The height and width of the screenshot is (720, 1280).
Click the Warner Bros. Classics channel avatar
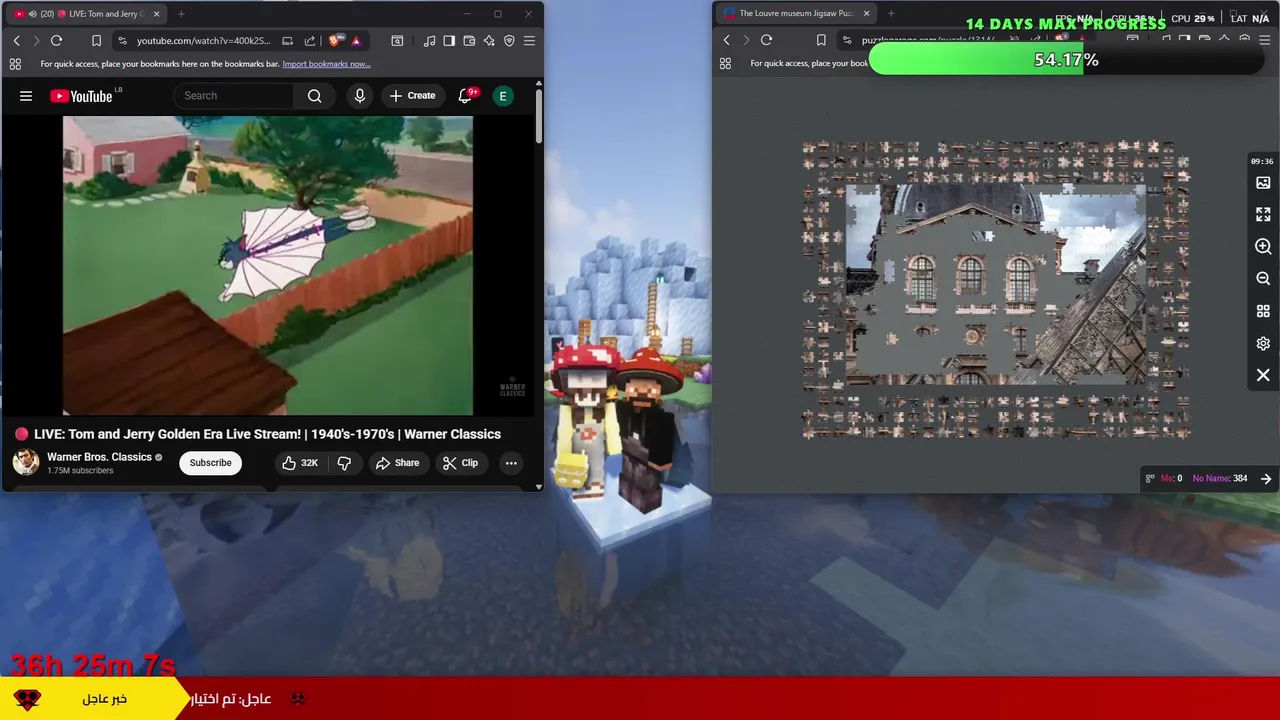[26, 462]
